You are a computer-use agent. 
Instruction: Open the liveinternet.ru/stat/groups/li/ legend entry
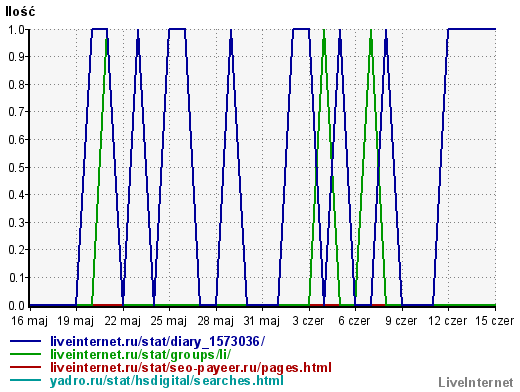[x=140, y=354]
